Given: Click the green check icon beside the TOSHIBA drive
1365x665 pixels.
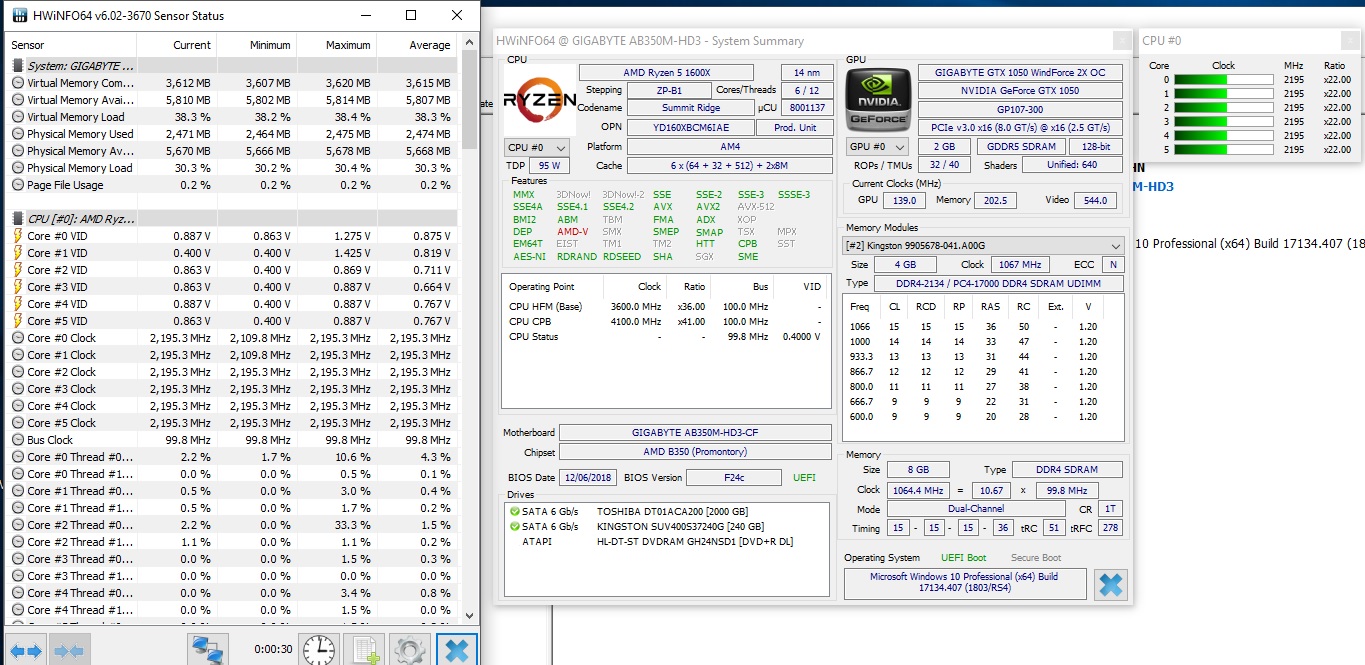Looking at the screenshot, I should coord(515,511).
